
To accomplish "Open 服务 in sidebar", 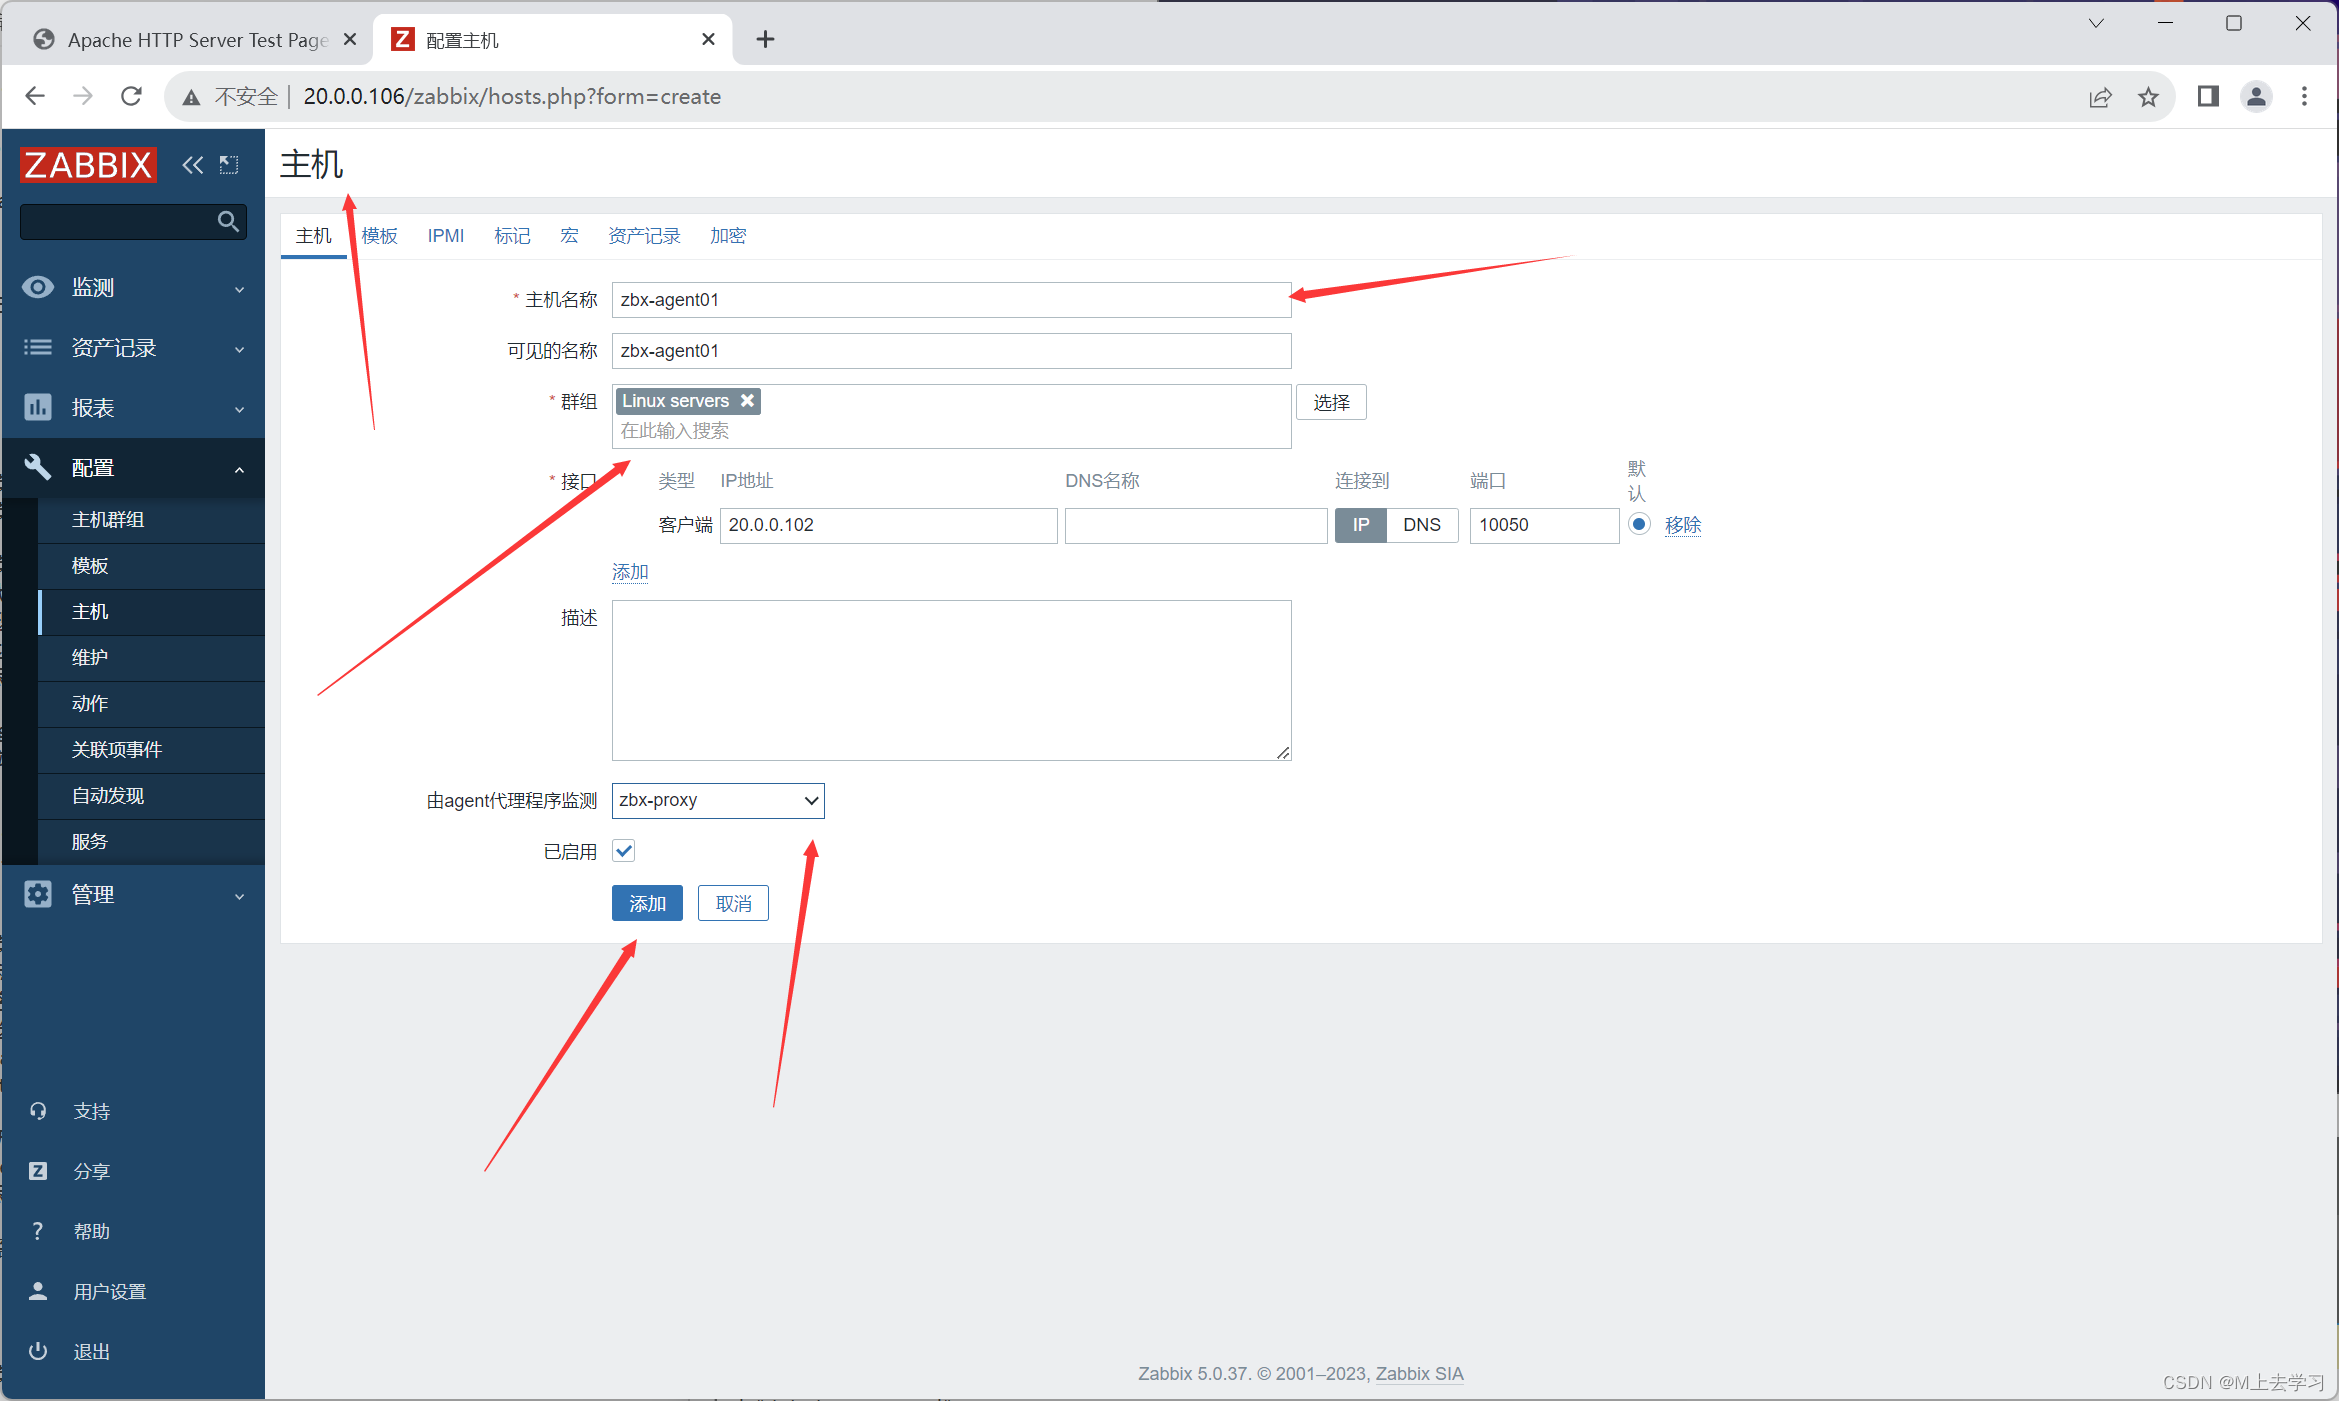I will coord(152,842).
